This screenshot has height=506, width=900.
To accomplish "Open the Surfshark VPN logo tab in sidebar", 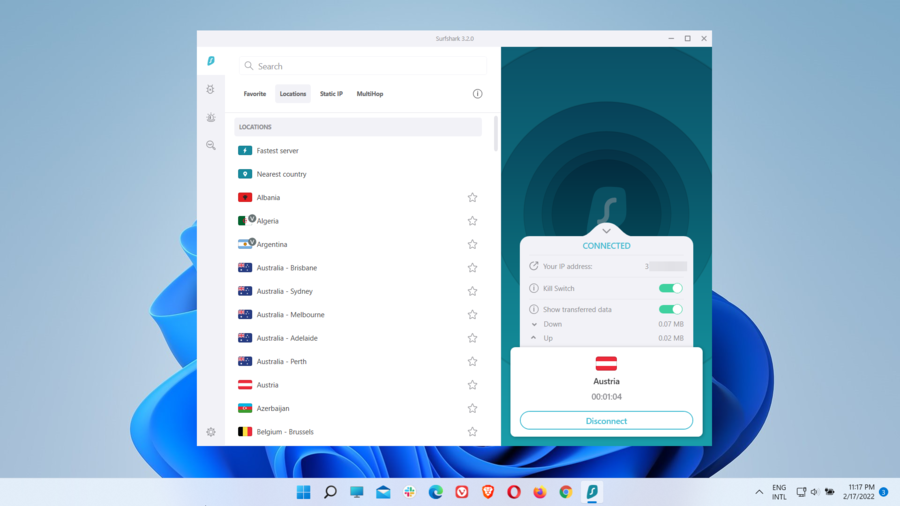I will [211, 61].
